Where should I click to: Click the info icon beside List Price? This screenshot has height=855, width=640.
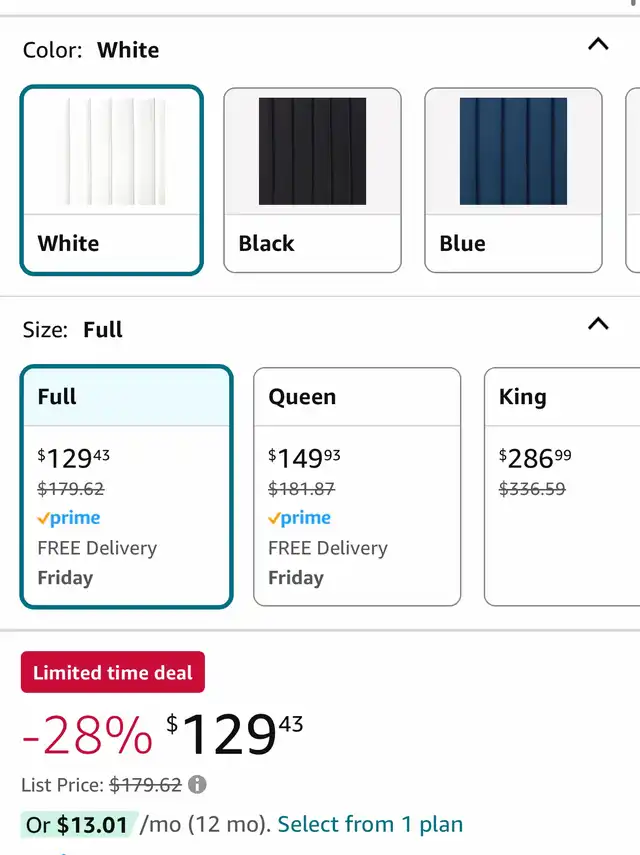point(198,785)
